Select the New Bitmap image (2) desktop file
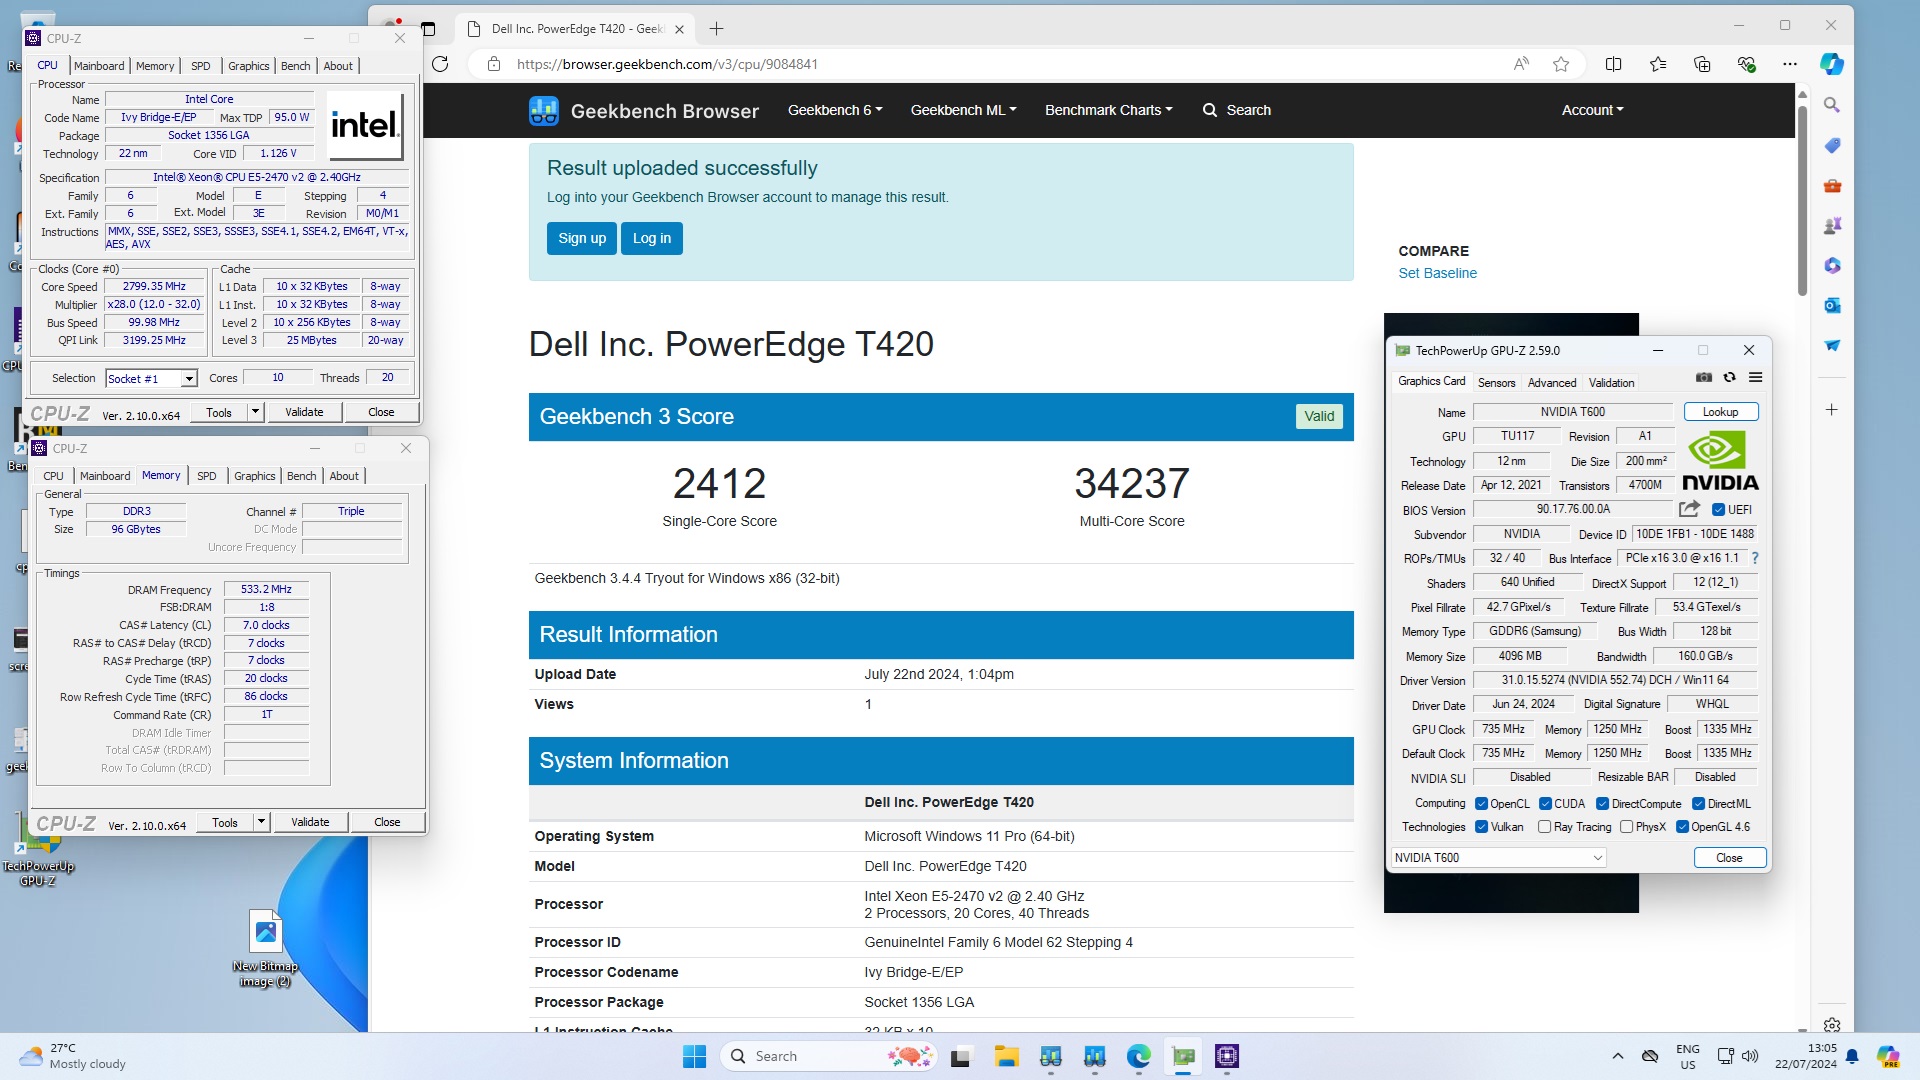The height and width of the screenshot is (1080, 1920). pyautogui.click(x=265, y=948)
